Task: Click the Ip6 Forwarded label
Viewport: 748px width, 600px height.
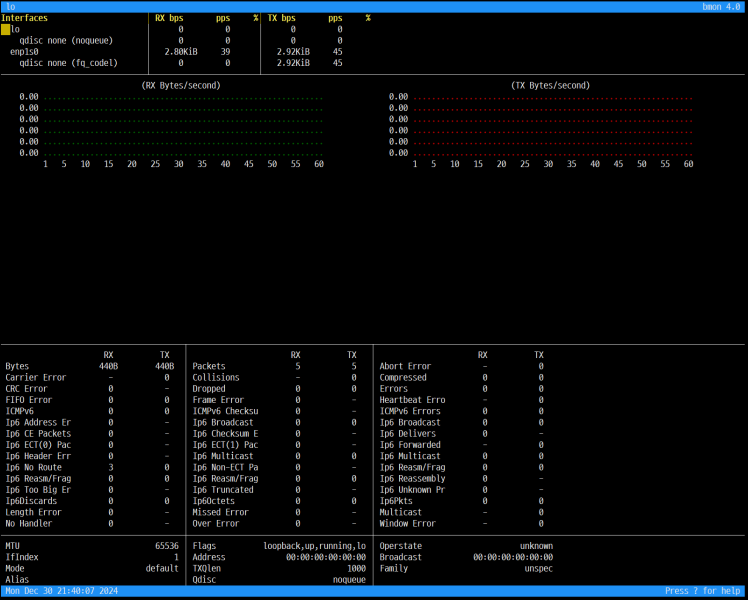Action: [410, 445]
